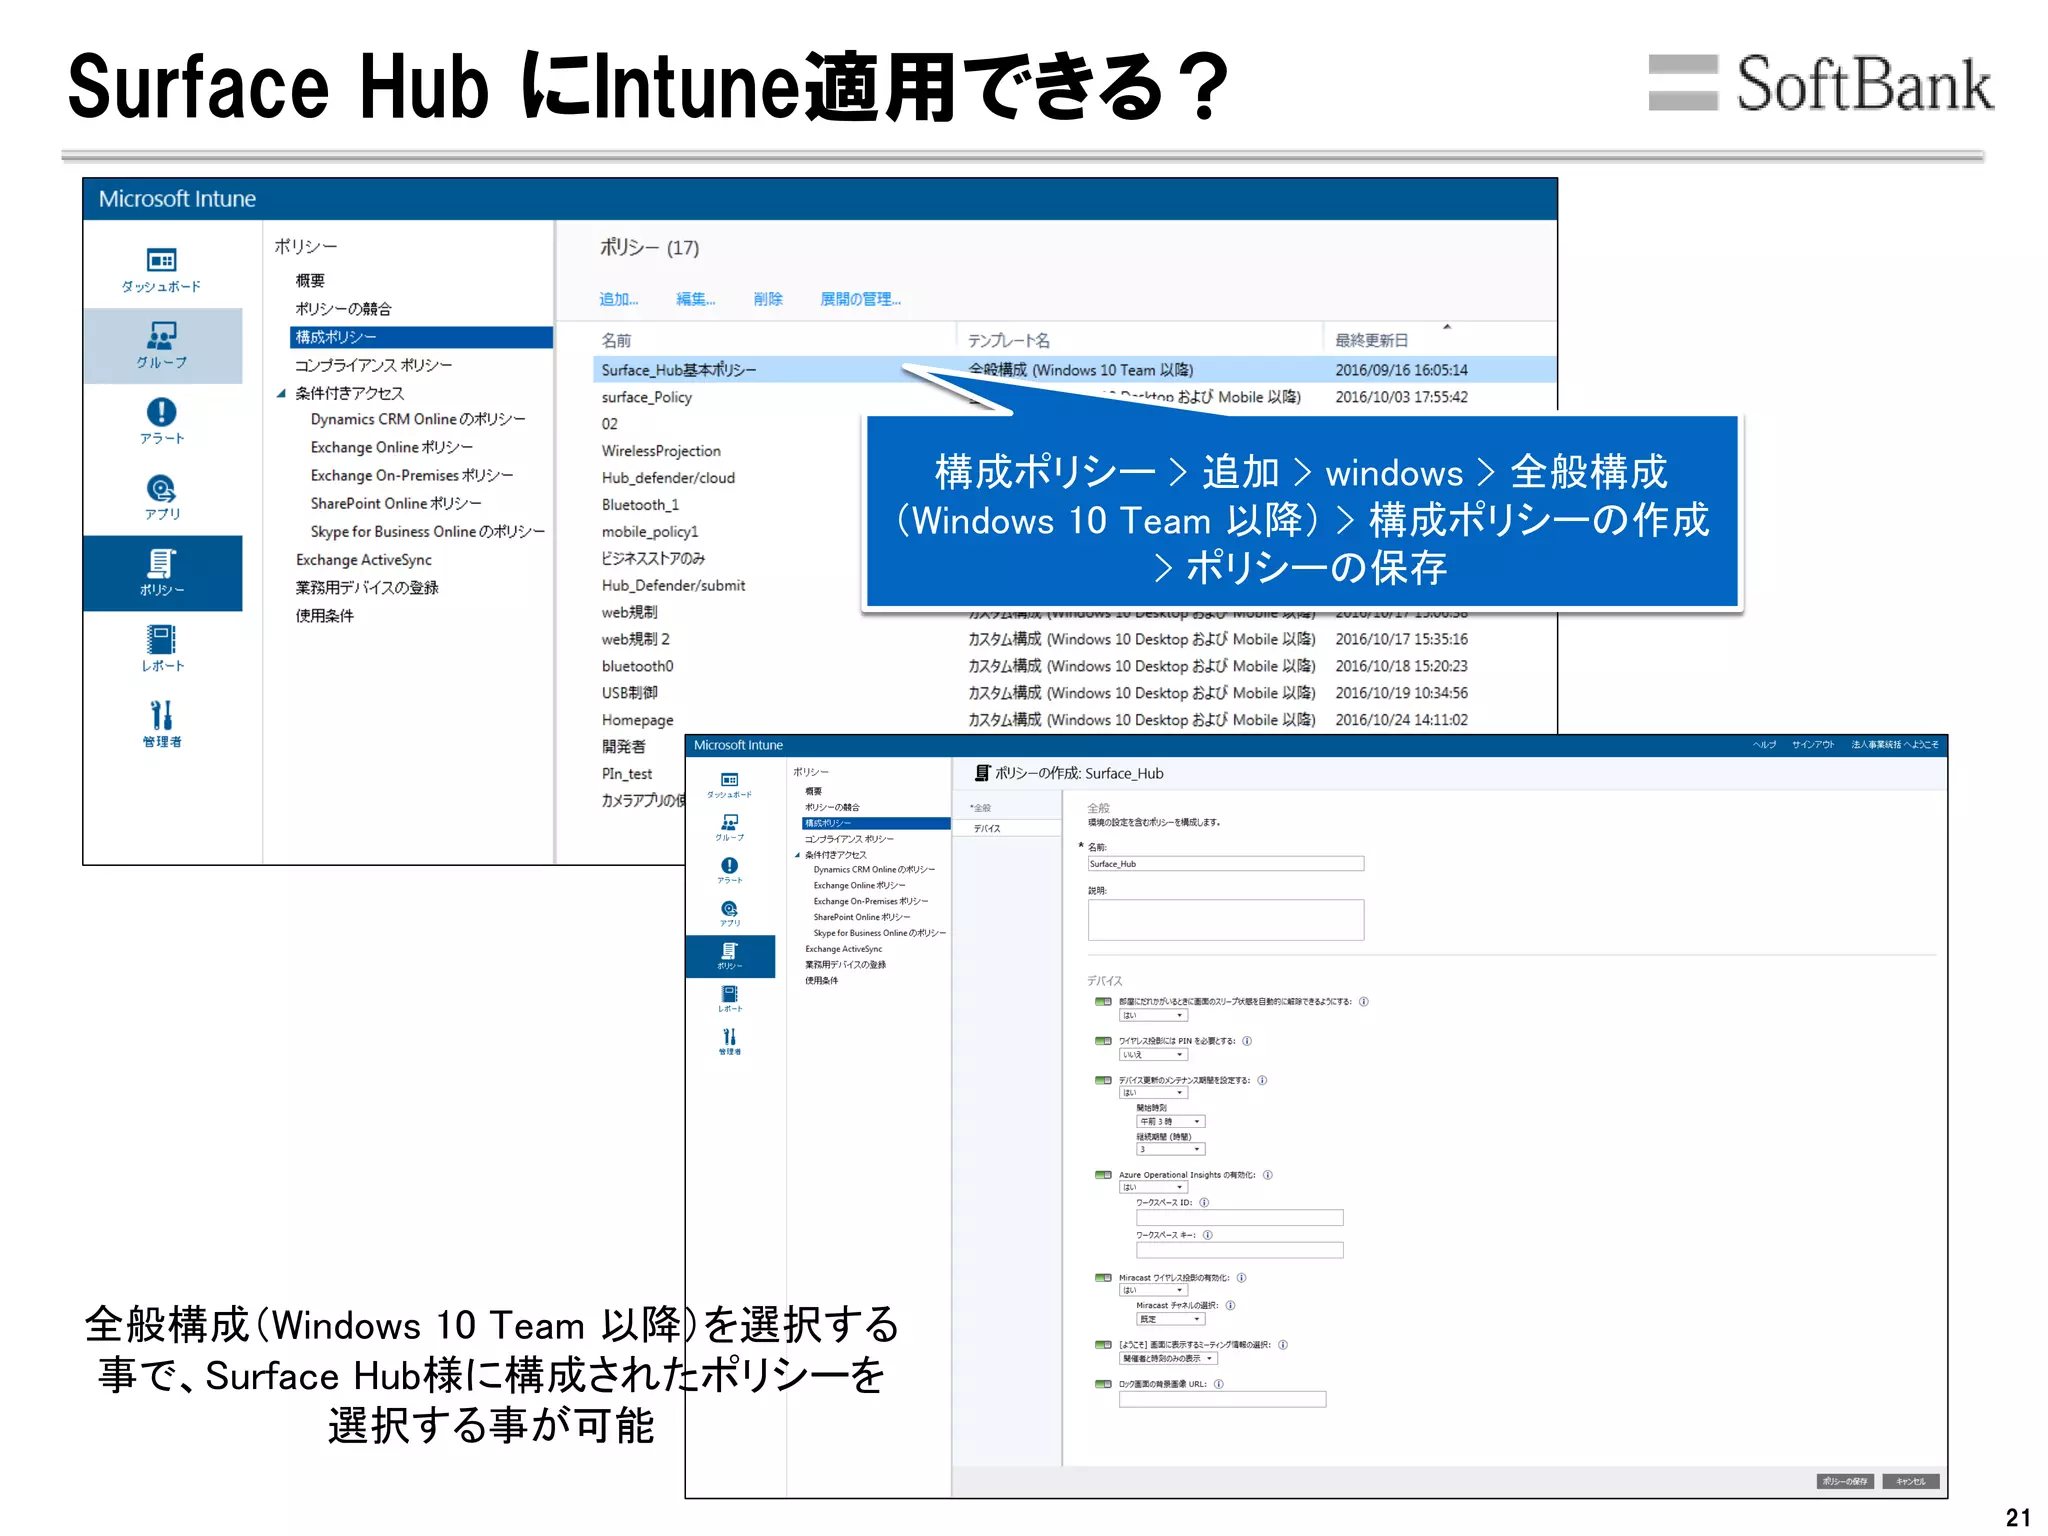Open the Miracast channel 既定 dropdown
The height and width of the screenshot is (1536, 2048).
(1170, 1319)
